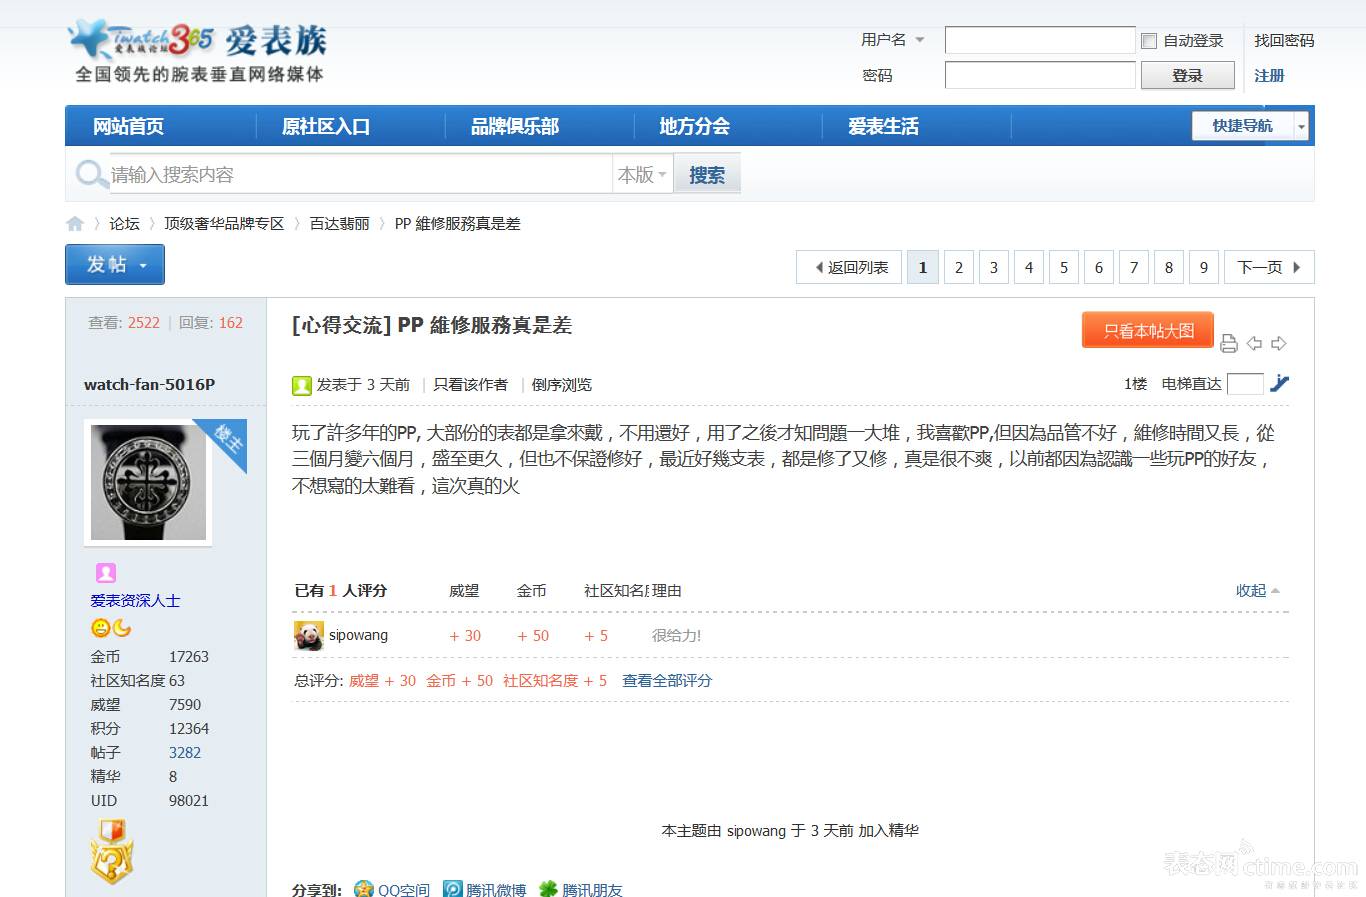Share to QQ空间
Viewport: 1366px width, 897px height.
392,890
